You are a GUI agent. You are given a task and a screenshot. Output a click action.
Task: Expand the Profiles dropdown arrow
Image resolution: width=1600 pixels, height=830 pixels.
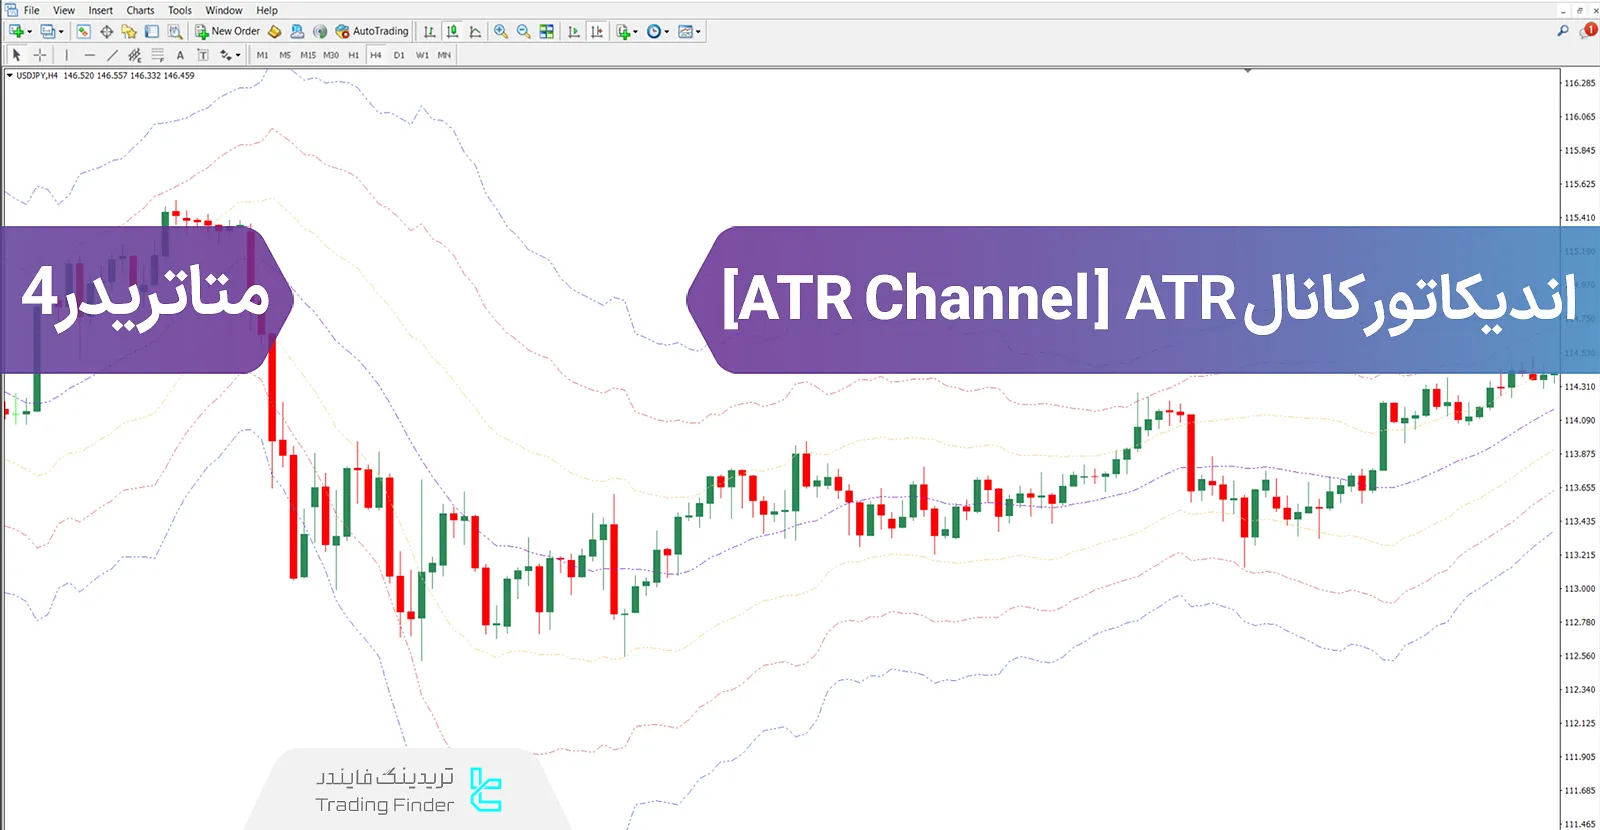point(61,32)
